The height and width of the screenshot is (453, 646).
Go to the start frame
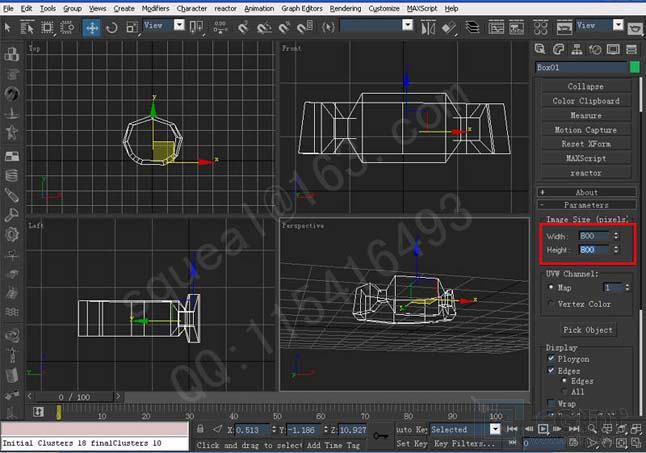pyautogui.click(x=512, y=429)
